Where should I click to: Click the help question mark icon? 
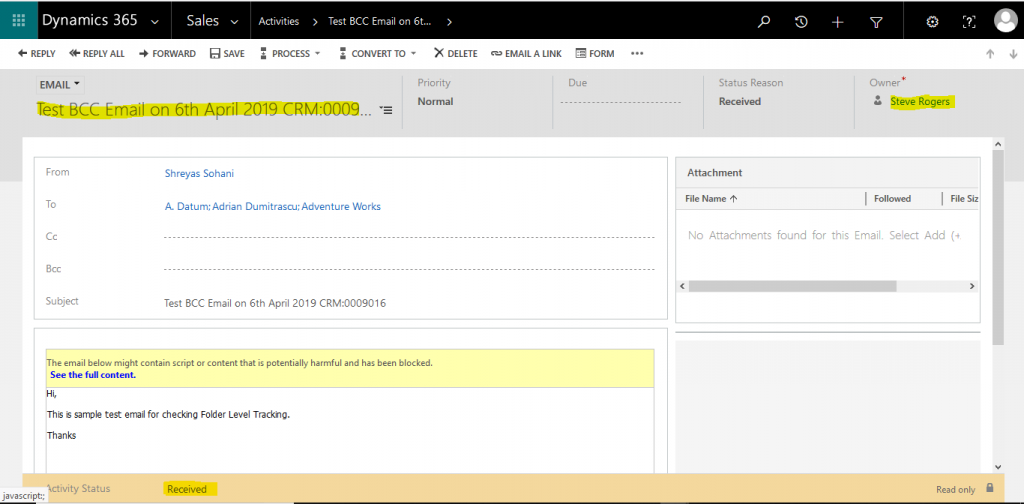[x=969, y=22]
